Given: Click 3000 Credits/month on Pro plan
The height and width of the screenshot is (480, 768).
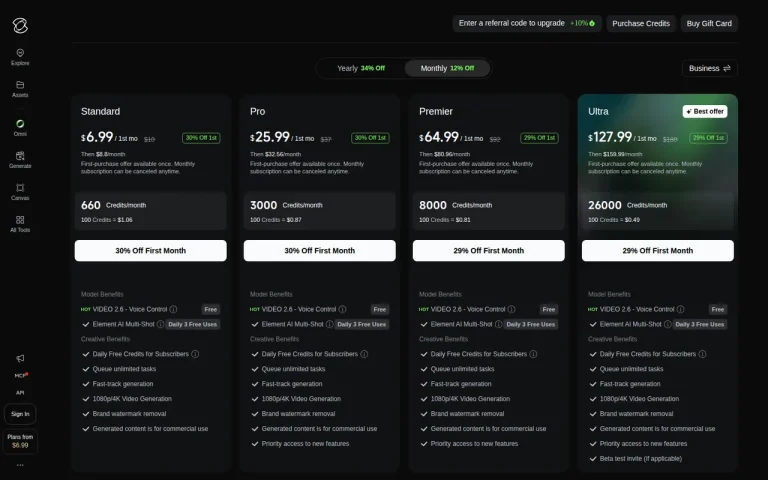Looking at the screenshot, I should (x=286, y=205).
